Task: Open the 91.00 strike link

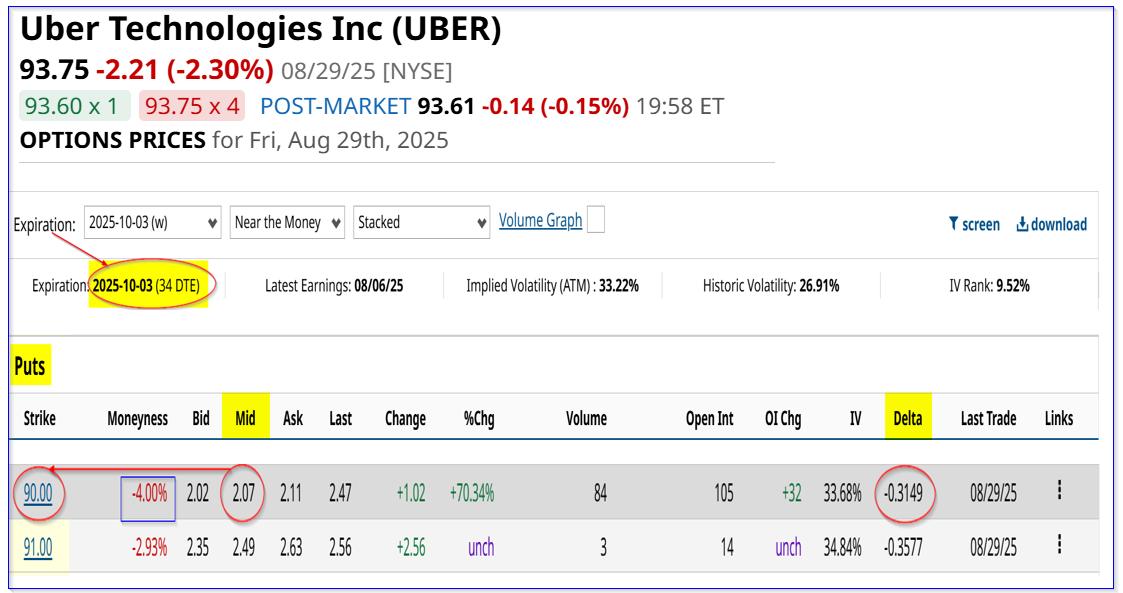Action: (38, 547)
